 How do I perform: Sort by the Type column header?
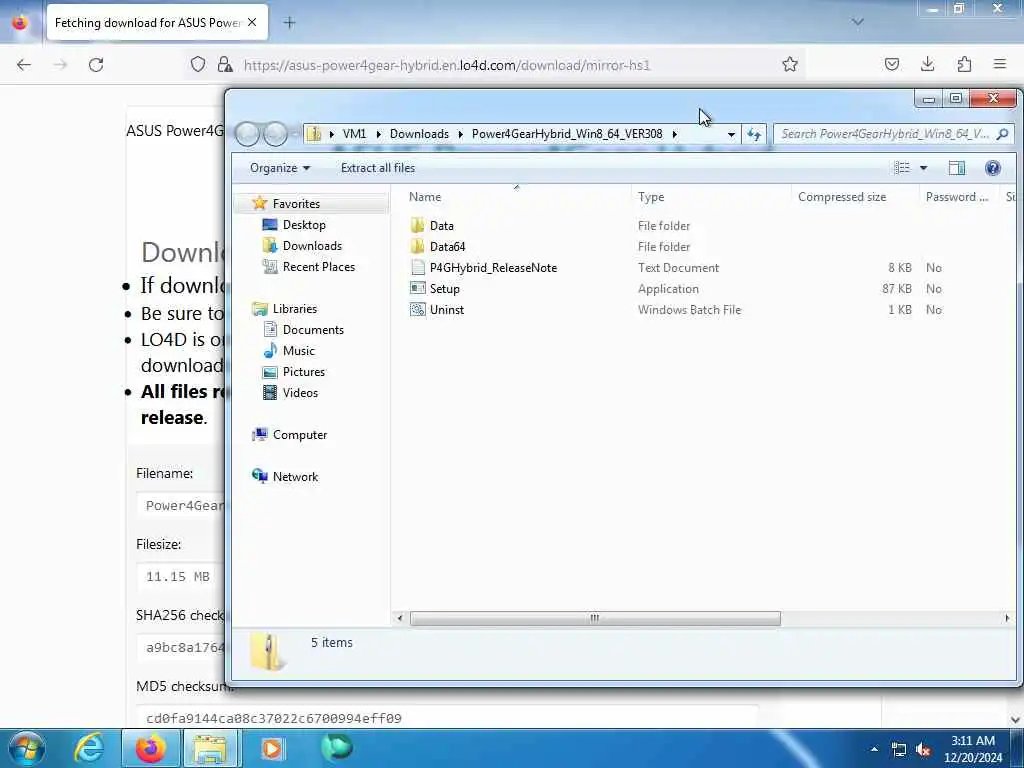pyautogui.click(x=650, y=197)
